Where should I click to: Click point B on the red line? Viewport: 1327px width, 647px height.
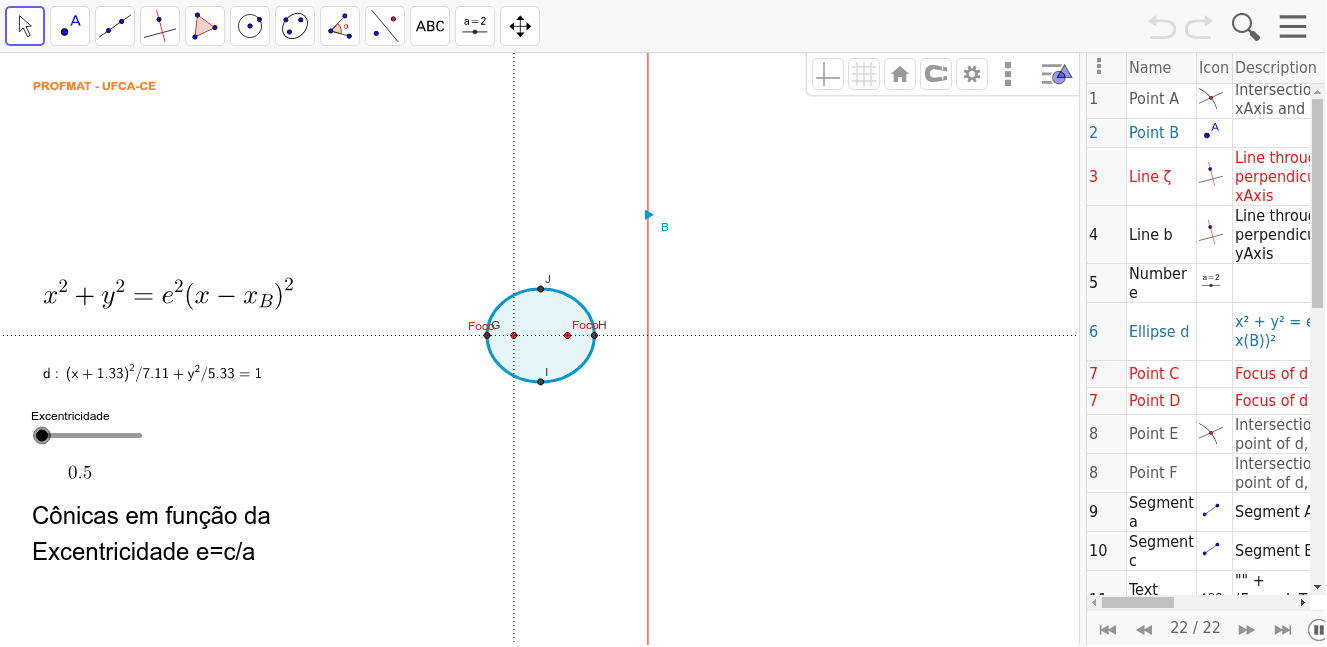tap(649, 214)
